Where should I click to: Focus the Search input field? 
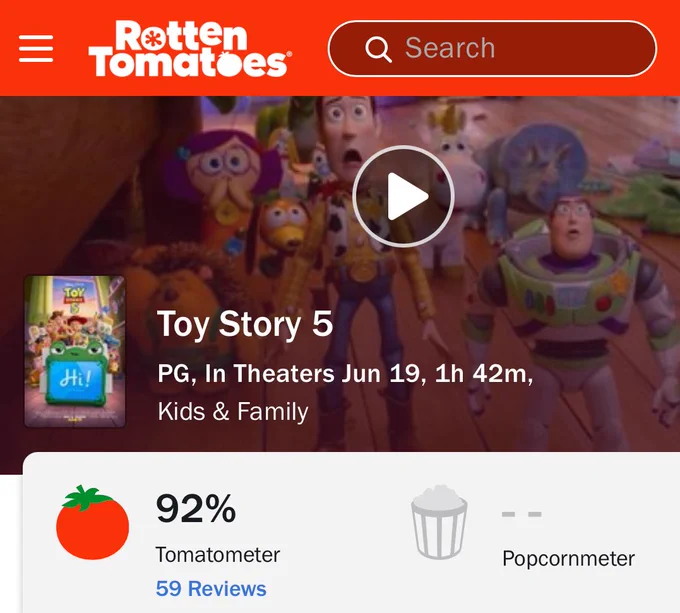[x=492, y=48]
